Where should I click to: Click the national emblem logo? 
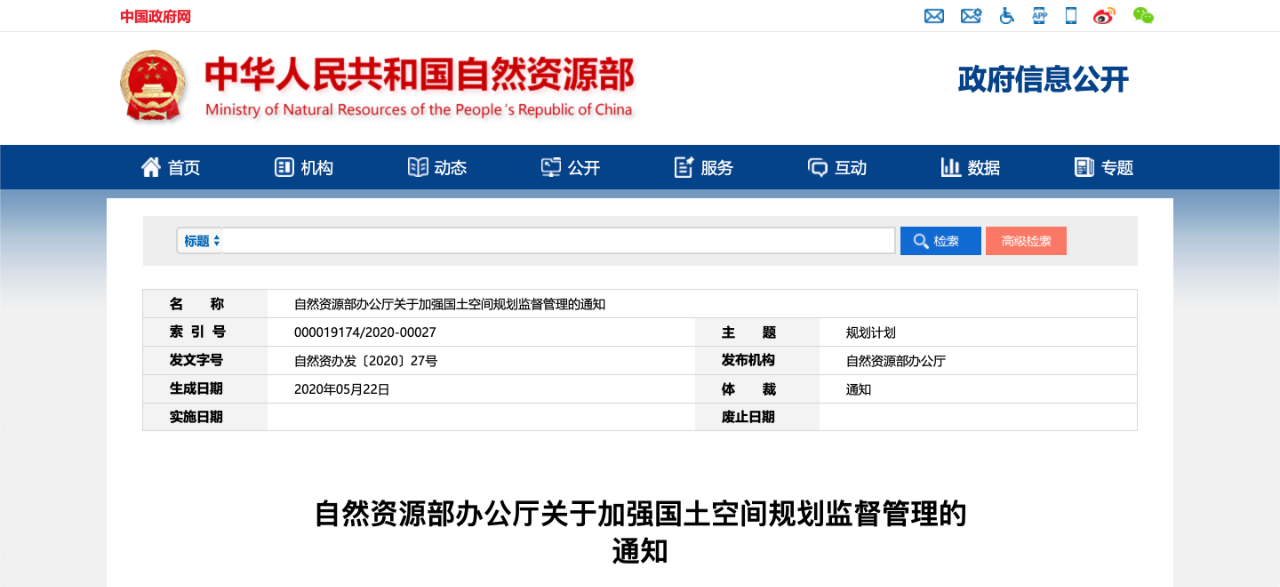pyautogui.click(x=153, y=87)
